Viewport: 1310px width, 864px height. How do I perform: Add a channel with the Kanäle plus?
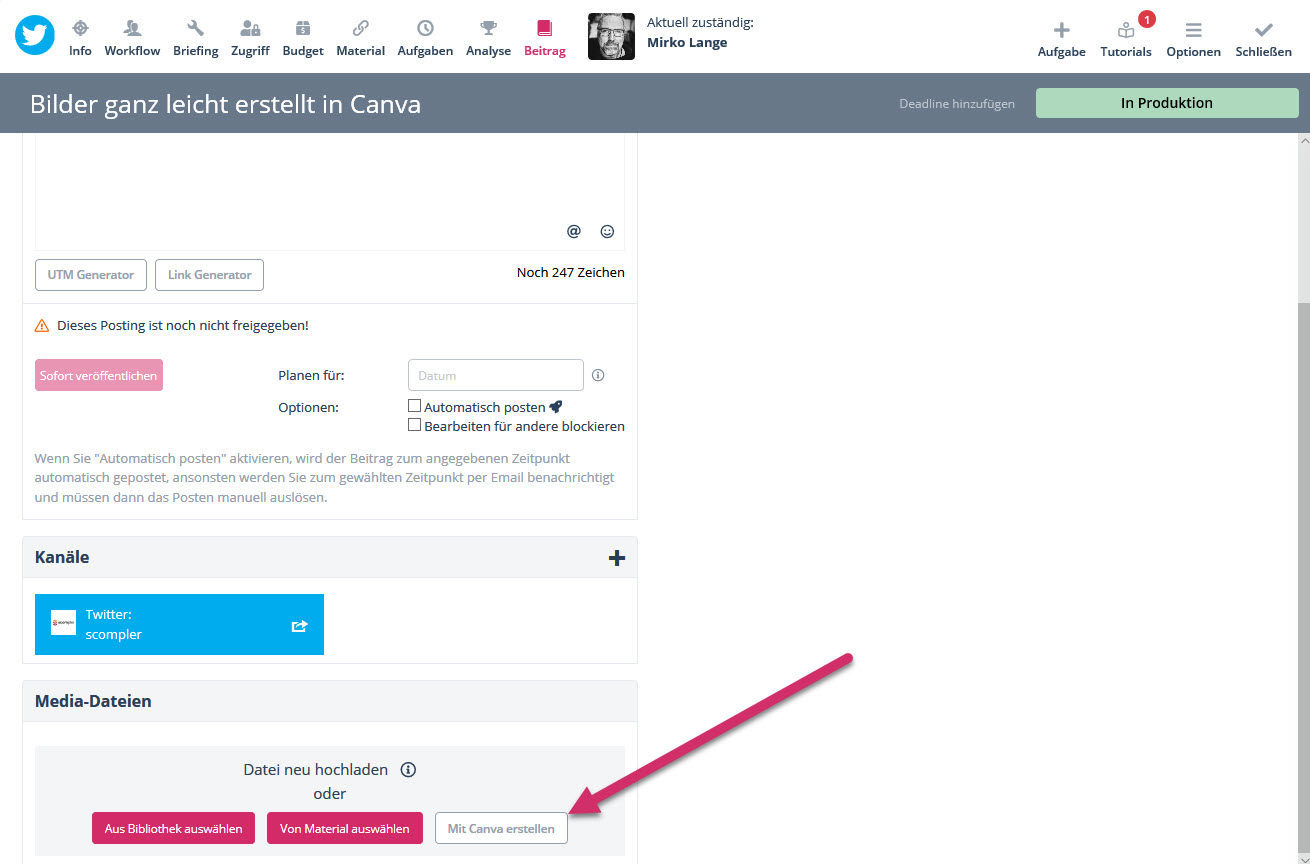[x=616, y=558]
